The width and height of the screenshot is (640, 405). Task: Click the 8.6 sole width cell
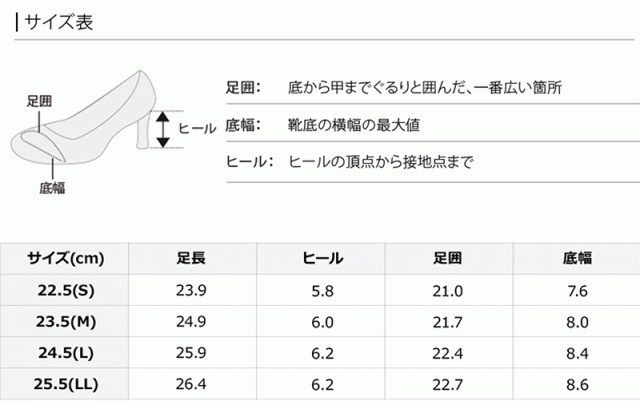click(x=576, y=385)
